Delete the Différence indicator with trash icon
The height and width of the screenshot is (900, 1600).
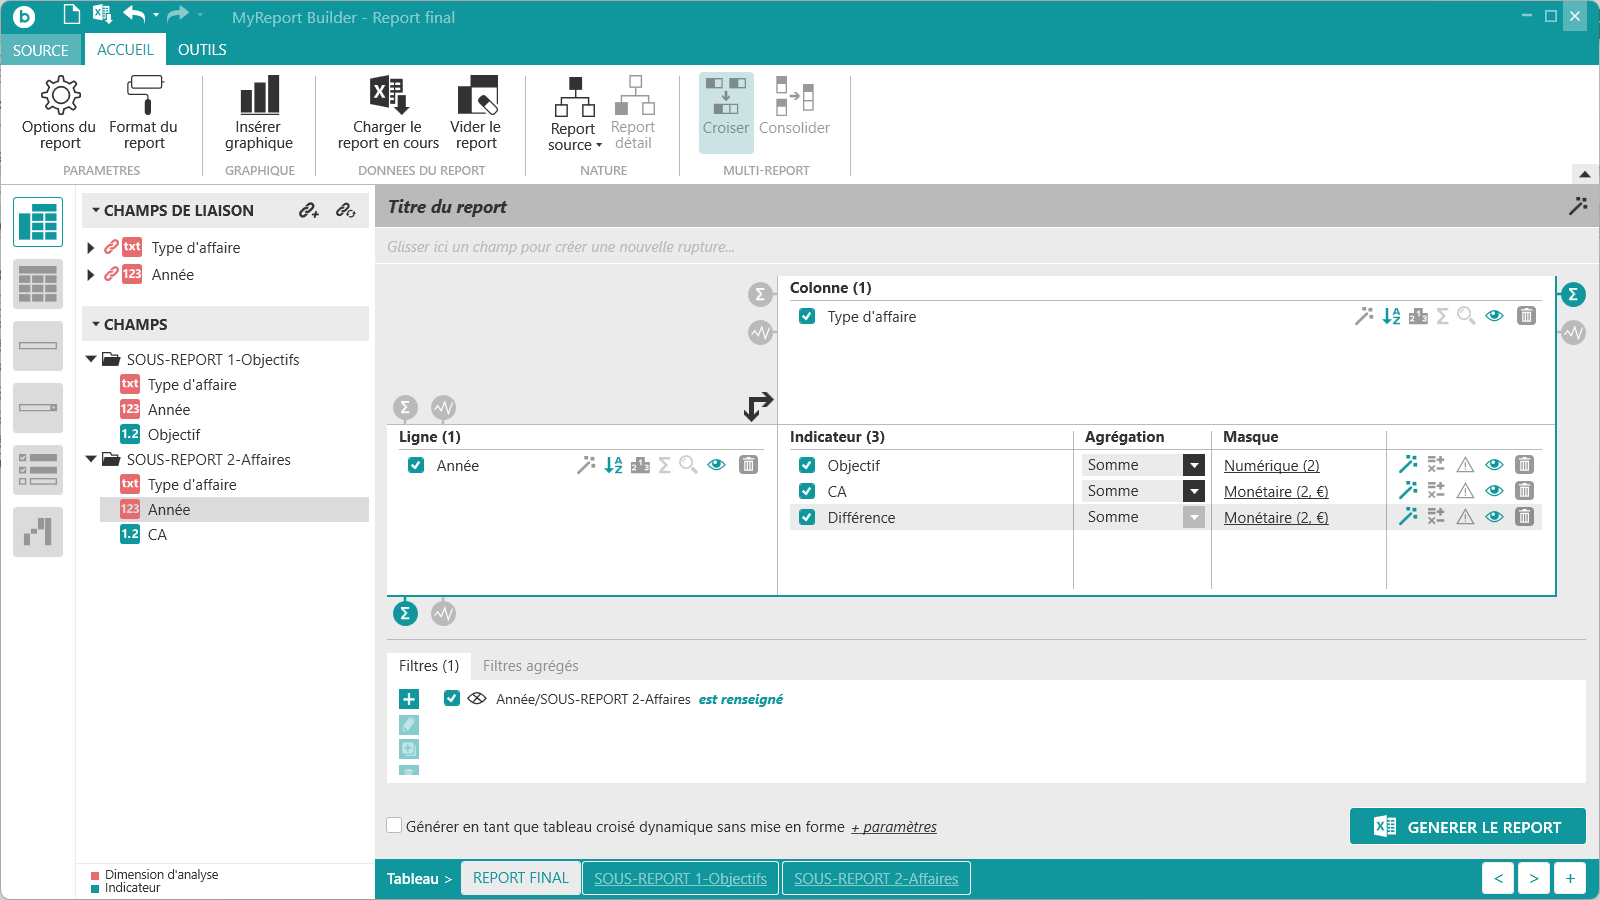click(1524, 517)
